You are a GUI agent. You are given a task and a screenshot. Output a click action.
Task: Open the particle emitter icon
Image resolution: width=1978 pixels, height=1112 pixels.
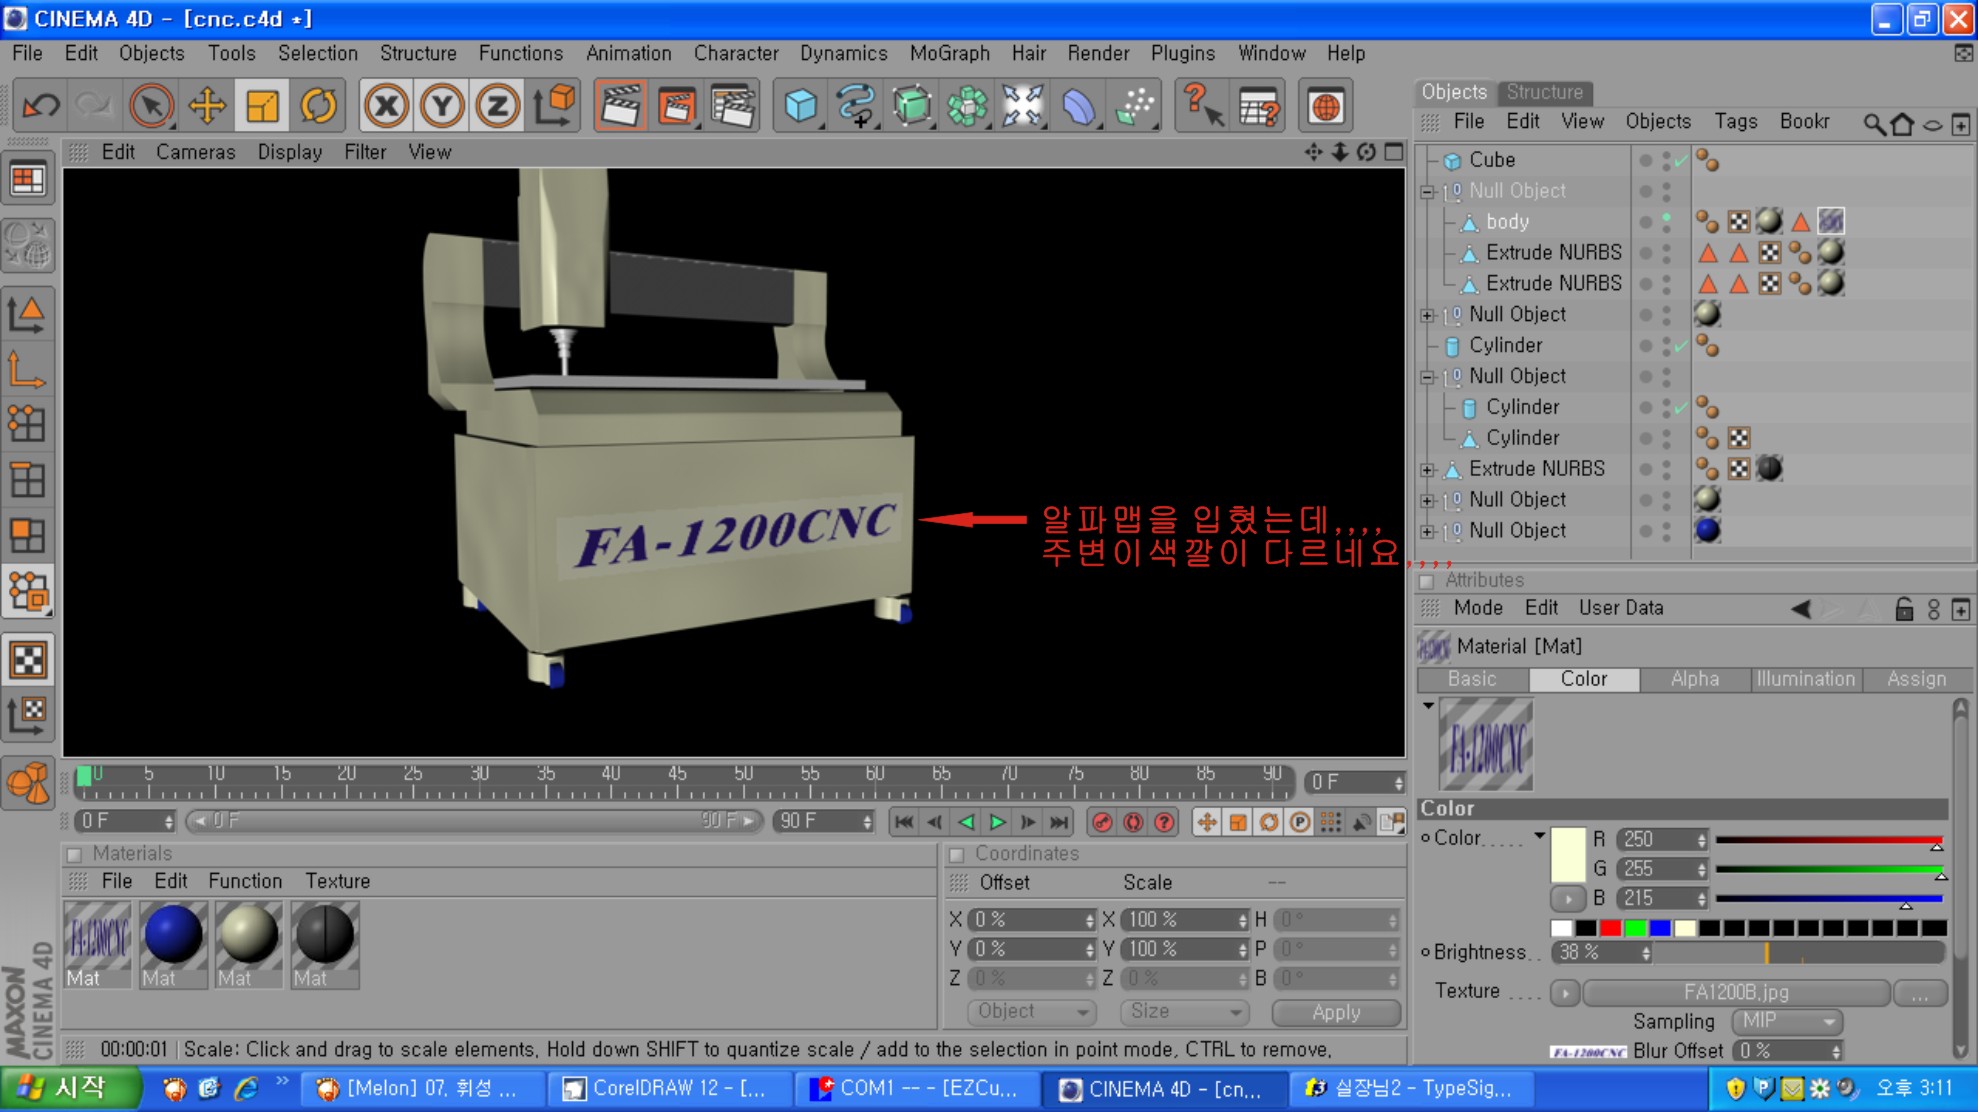coord(1134,106)
